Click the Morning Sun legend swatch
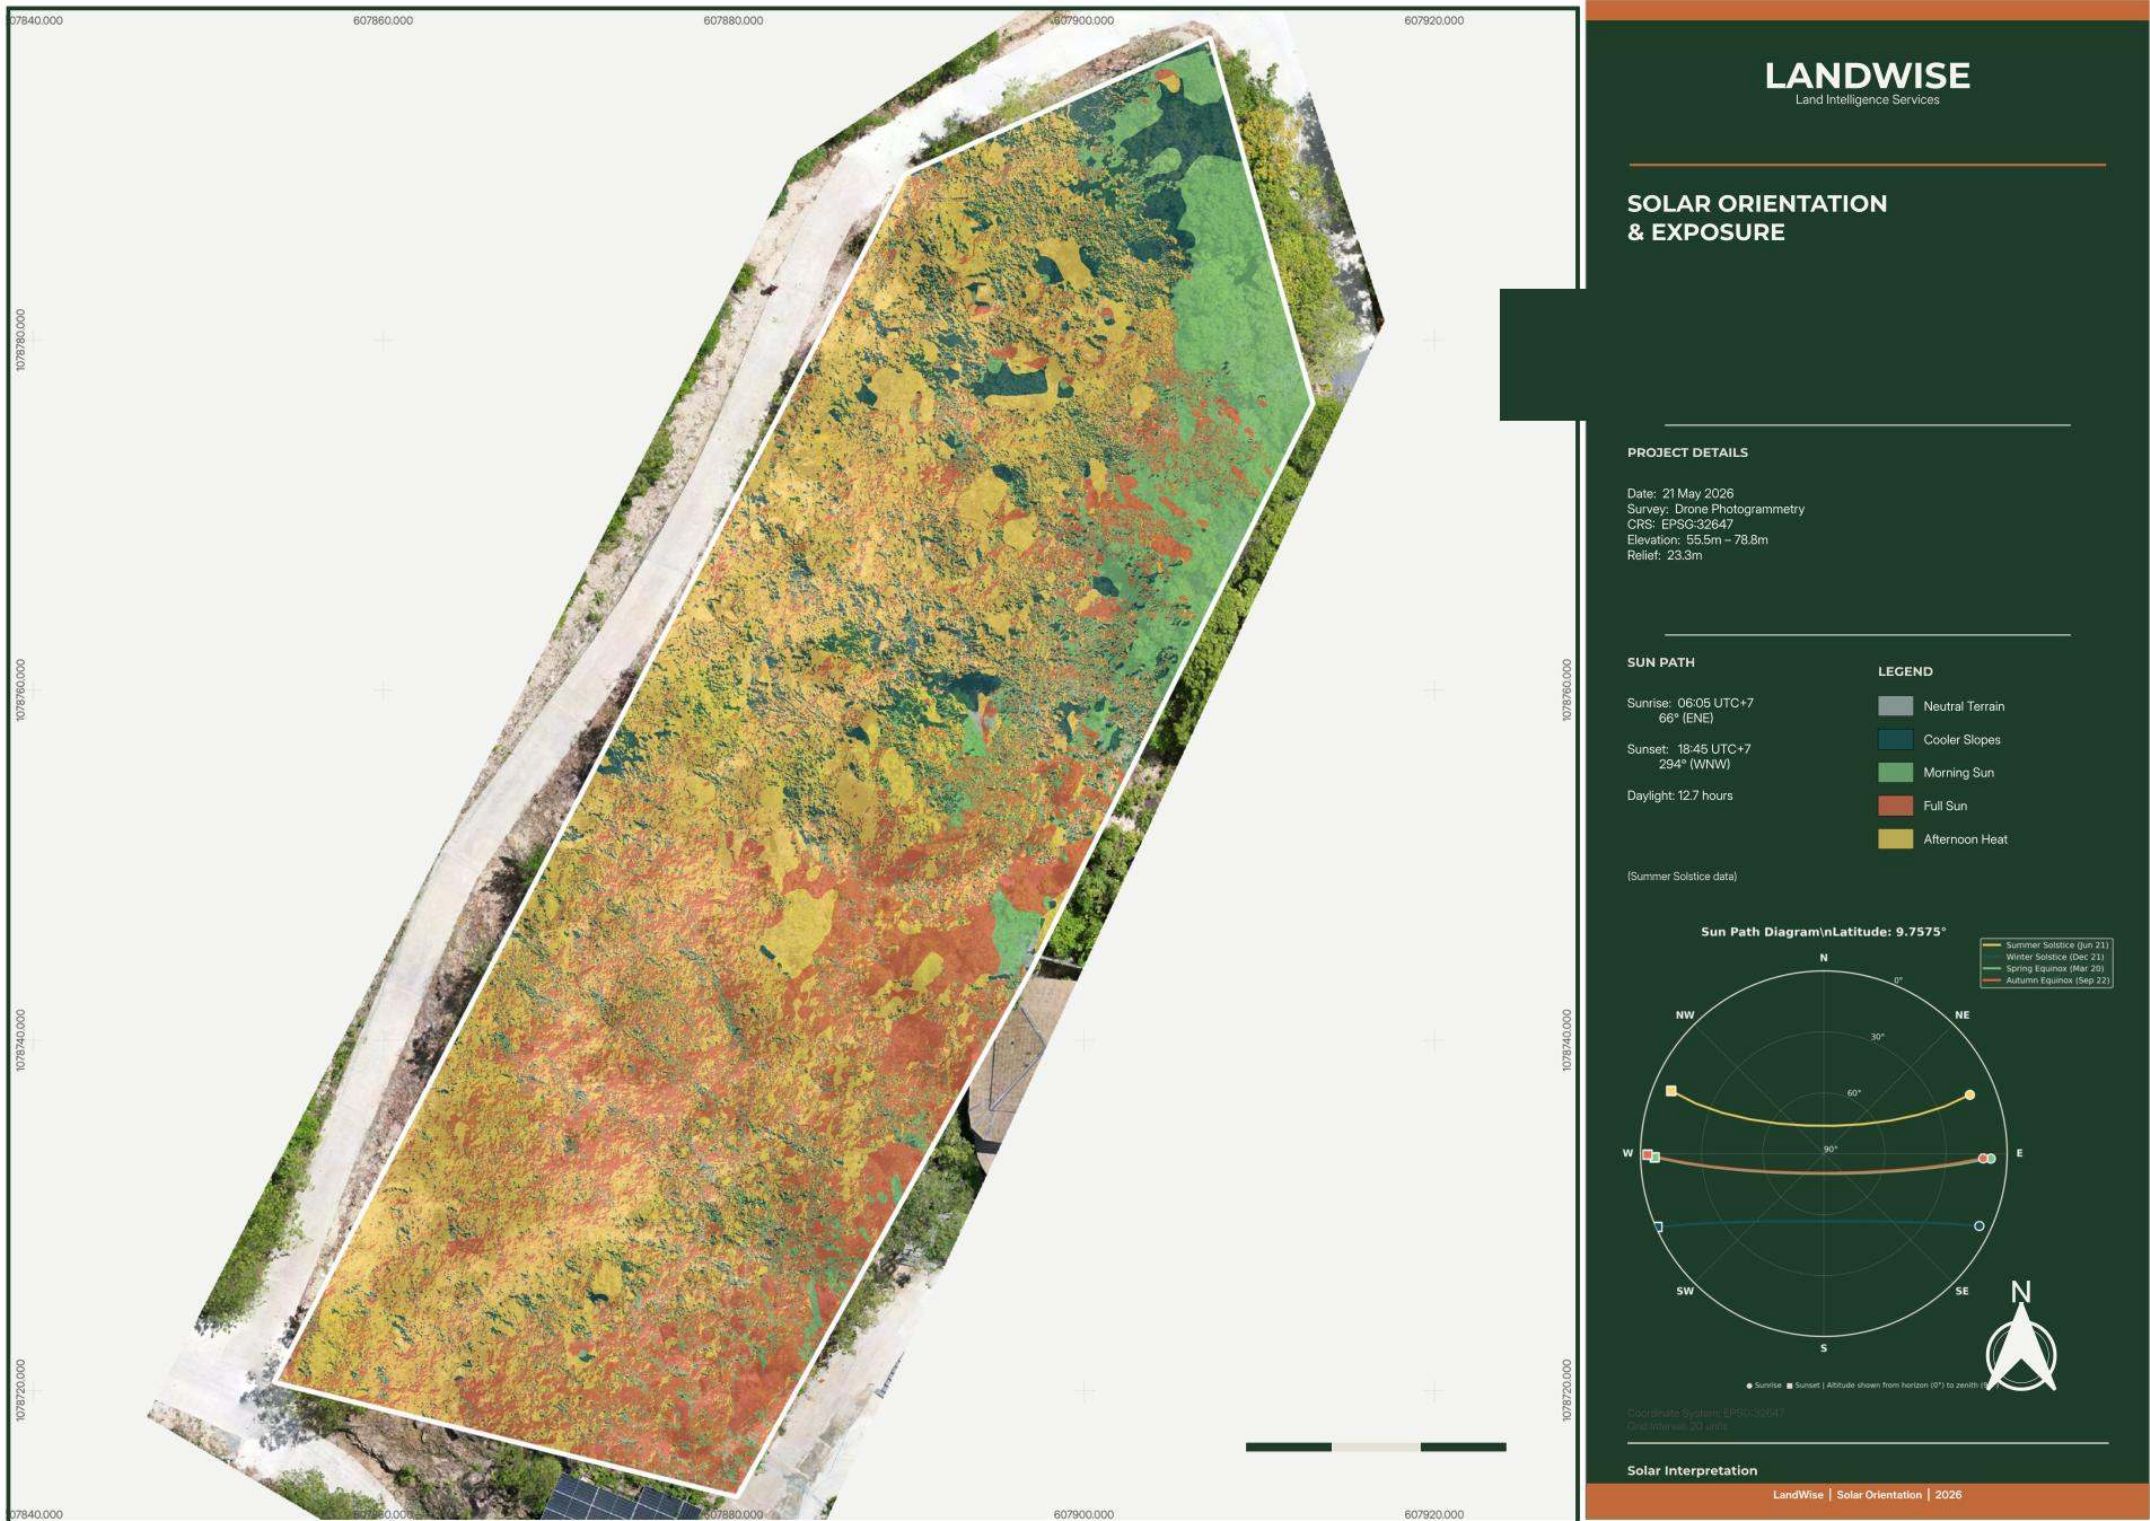This screenshot has height=1521, width=2150. (x=1895, y=773)
